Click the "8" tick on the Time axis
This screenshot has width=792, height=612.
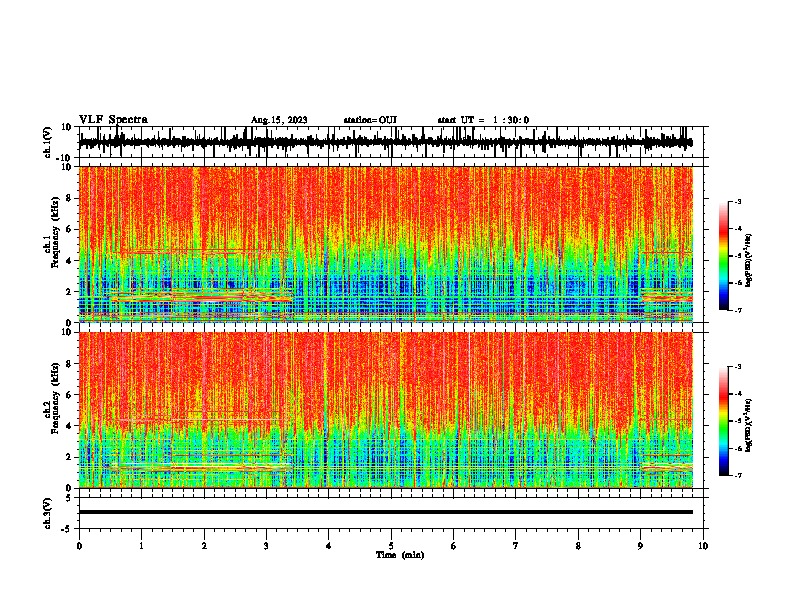[578, 546]
